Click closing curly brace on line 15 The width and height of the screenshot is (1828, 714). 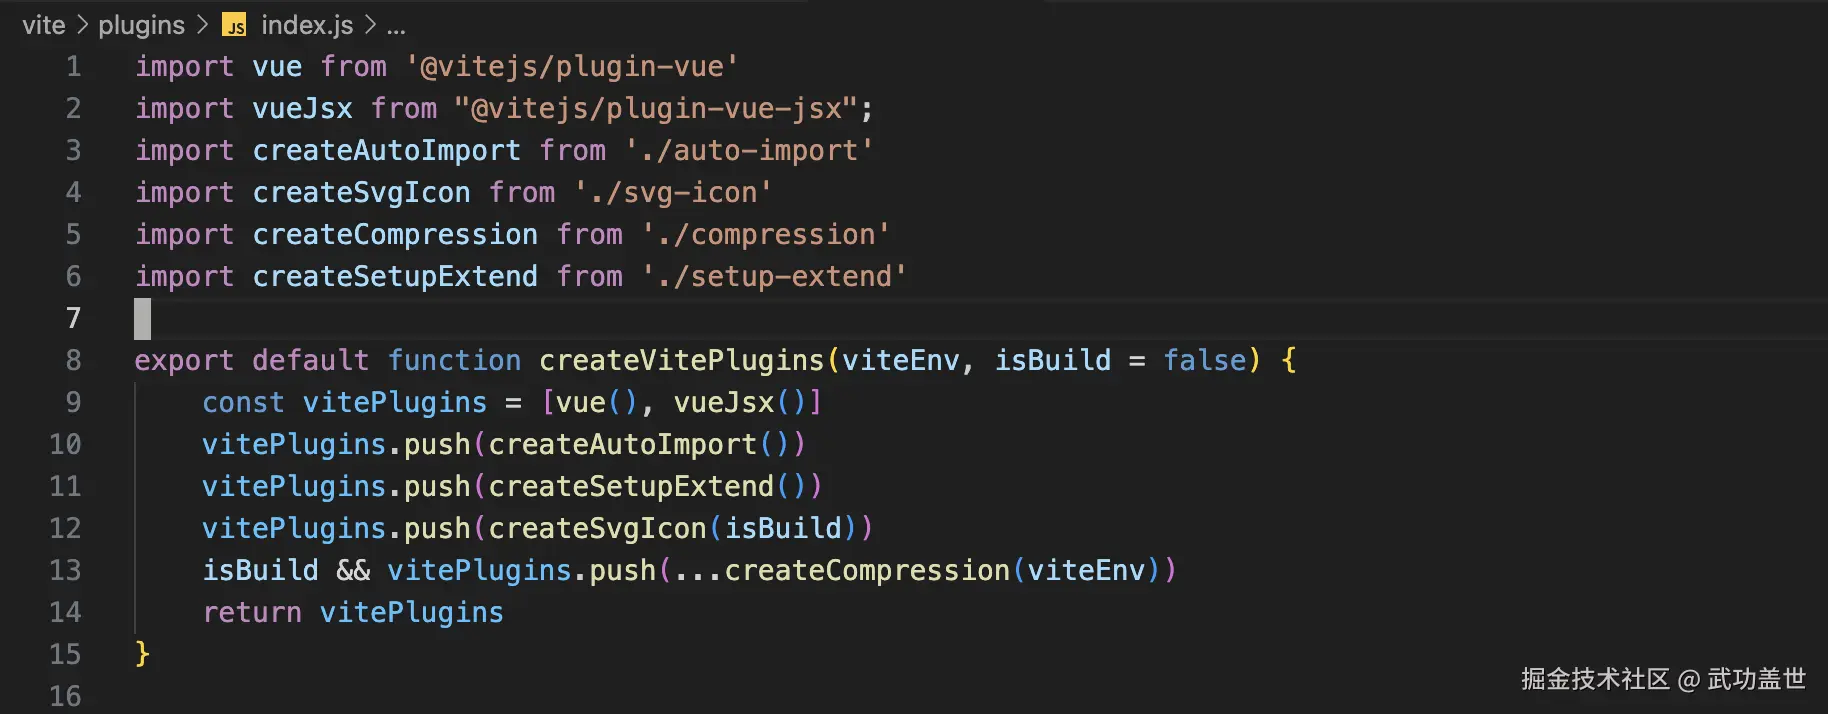point(142,654)
